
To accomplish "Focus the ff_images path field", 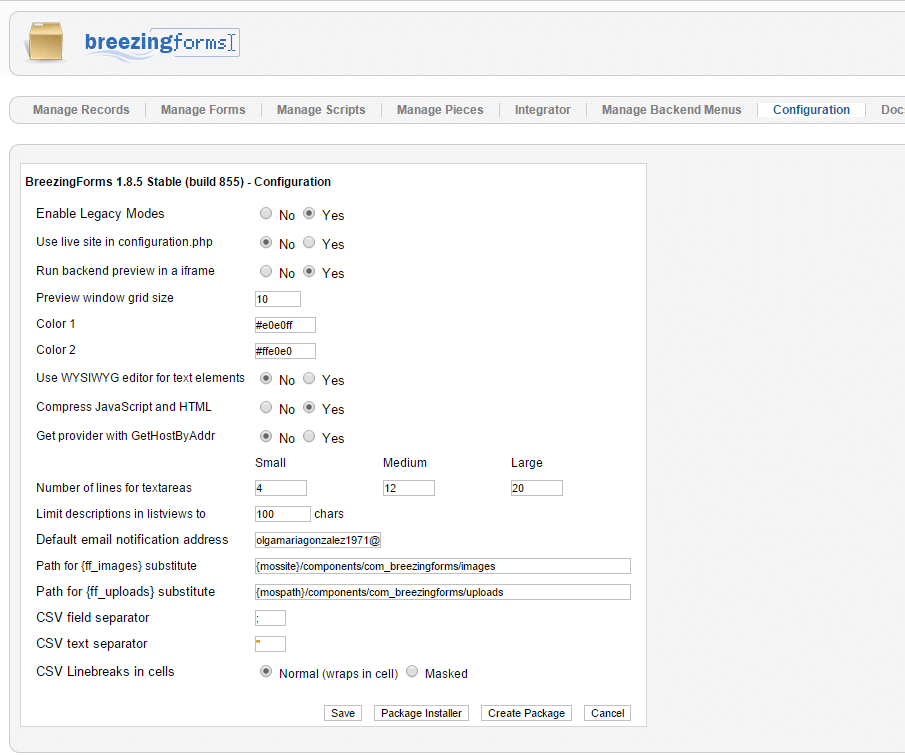I will coord(443,566).
